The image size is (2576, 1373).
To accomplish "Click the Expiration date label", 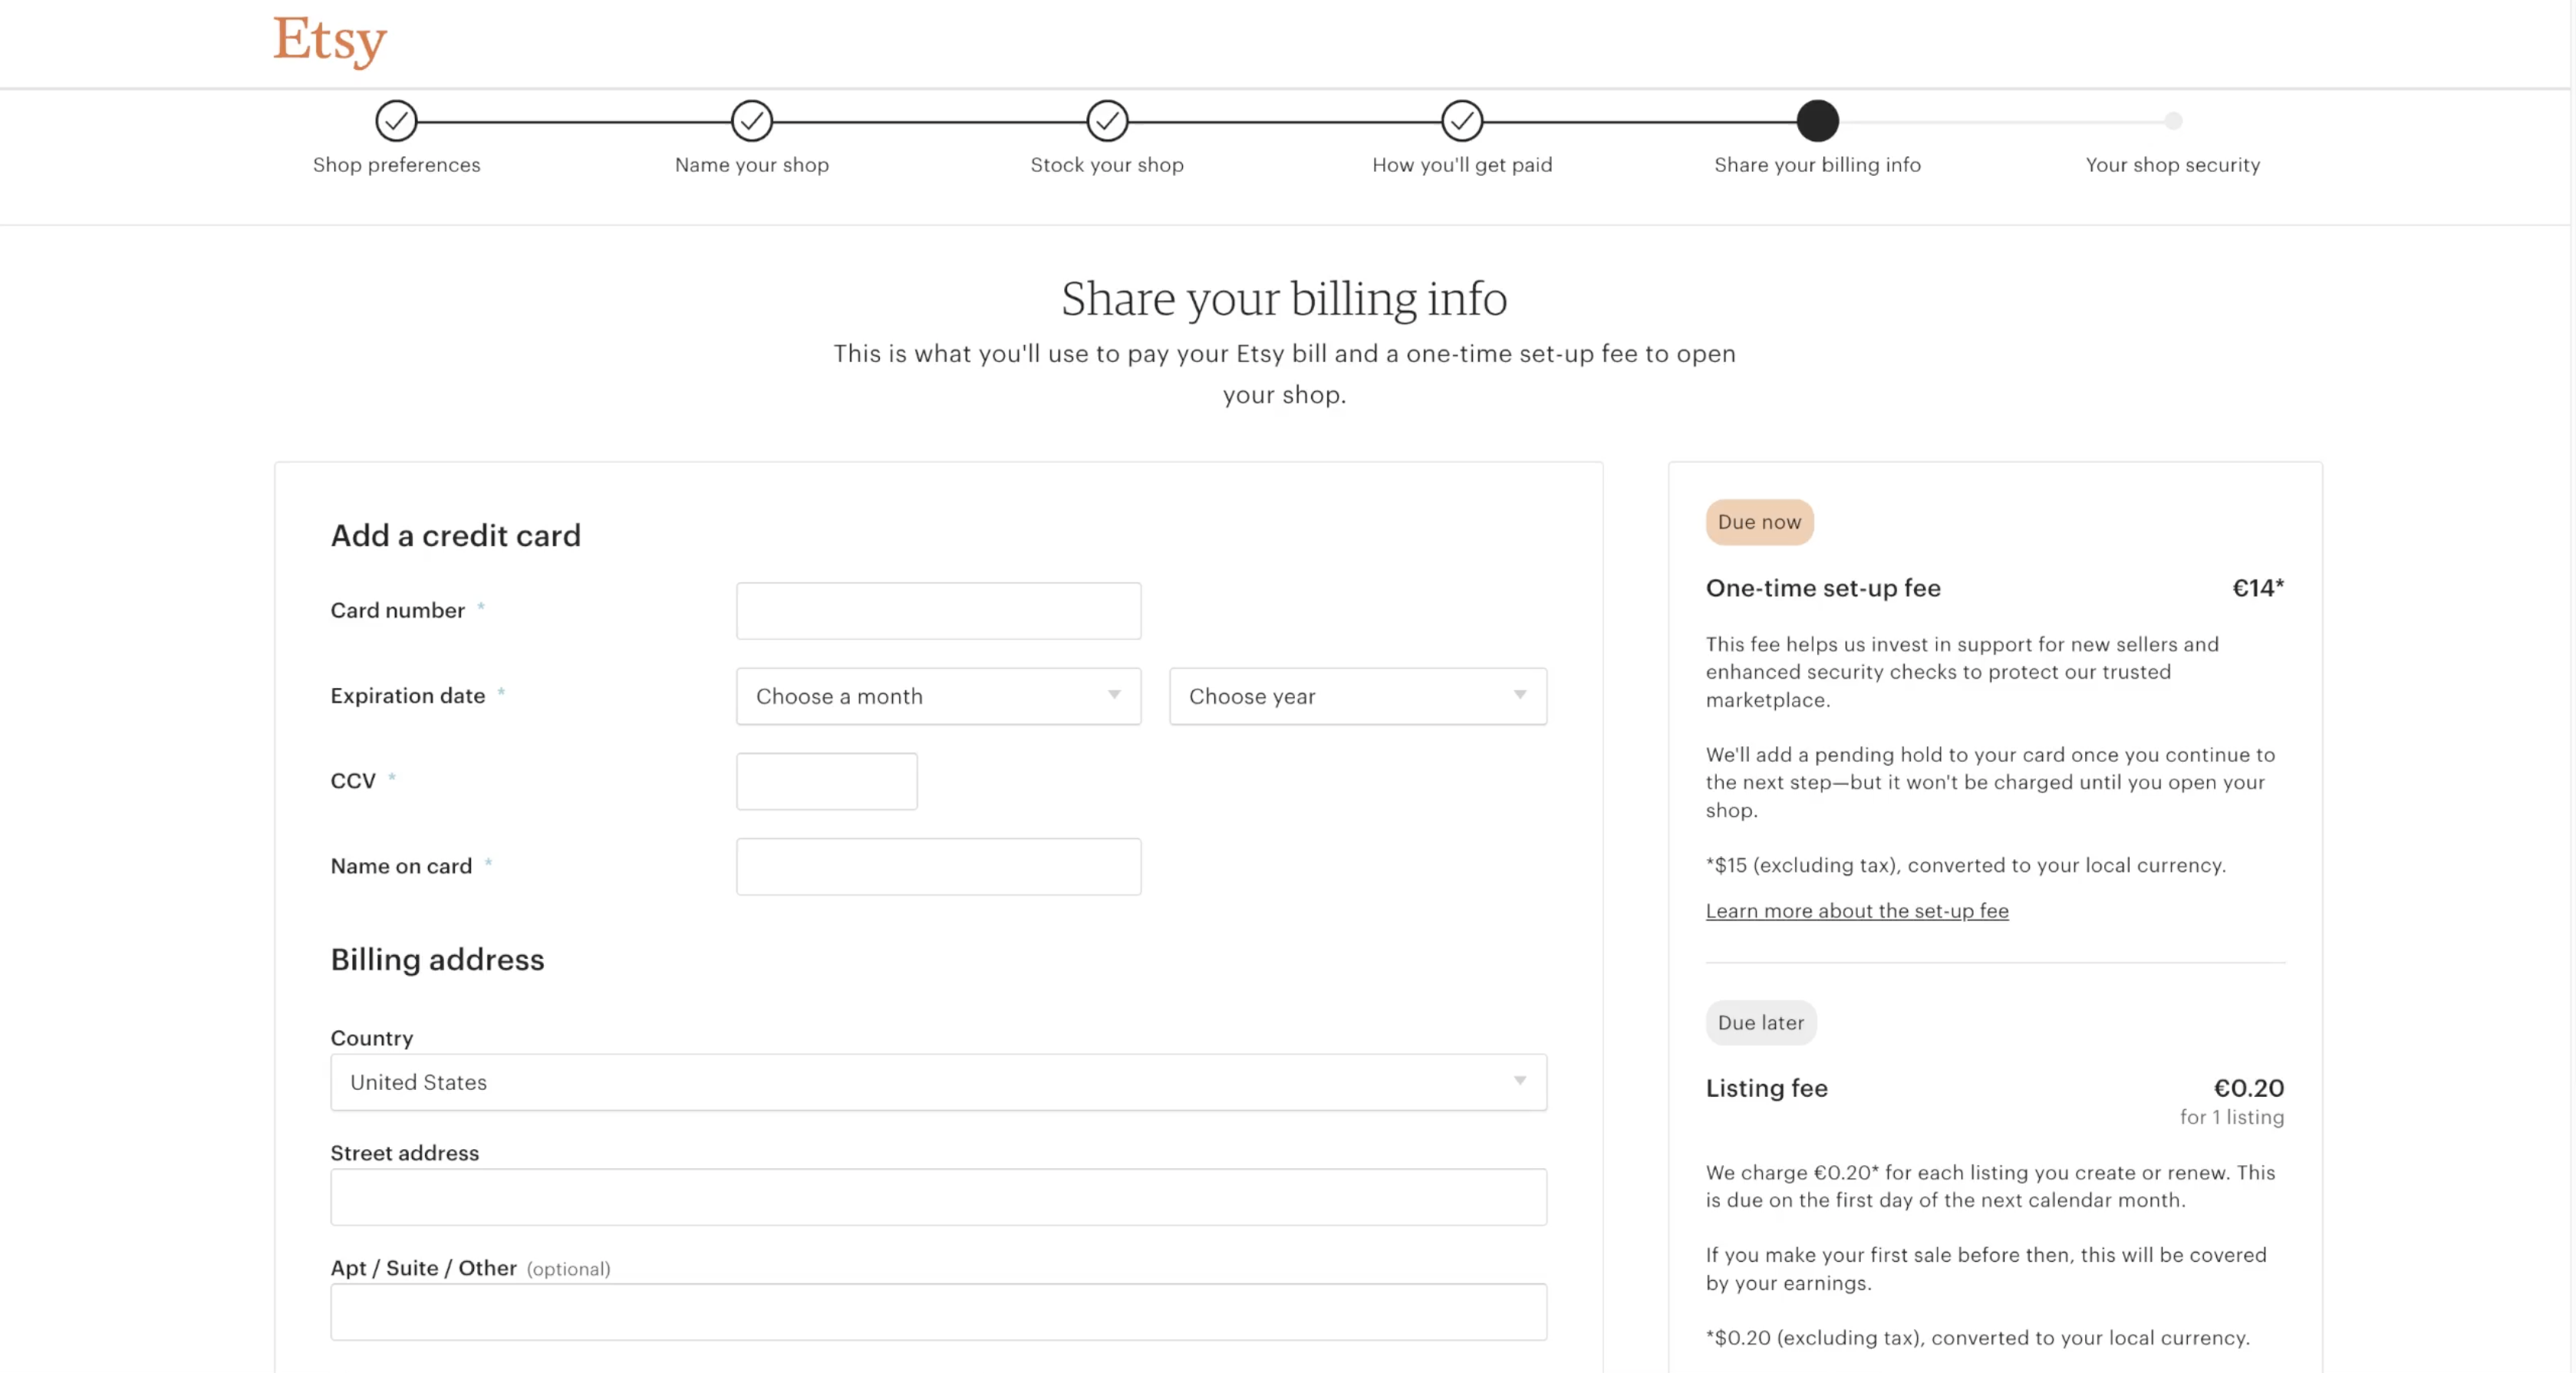I will coord(407,696).
